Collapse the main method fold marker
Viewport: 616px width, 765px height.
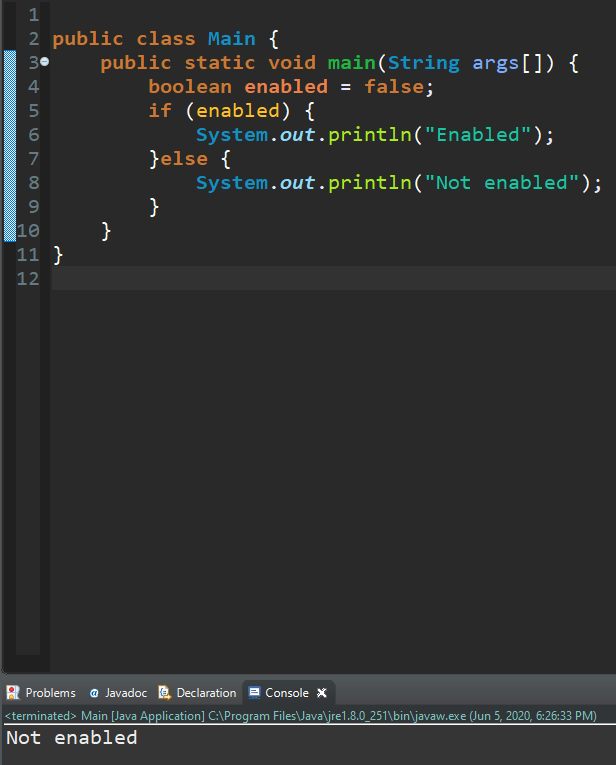(x=45, y=63)
